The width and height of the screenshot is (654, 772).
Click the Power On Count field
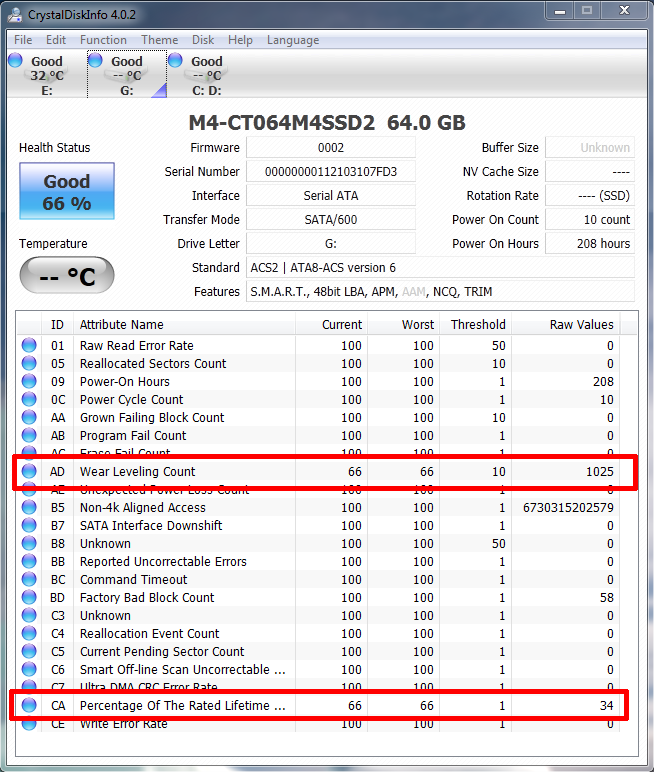[590, 220]
